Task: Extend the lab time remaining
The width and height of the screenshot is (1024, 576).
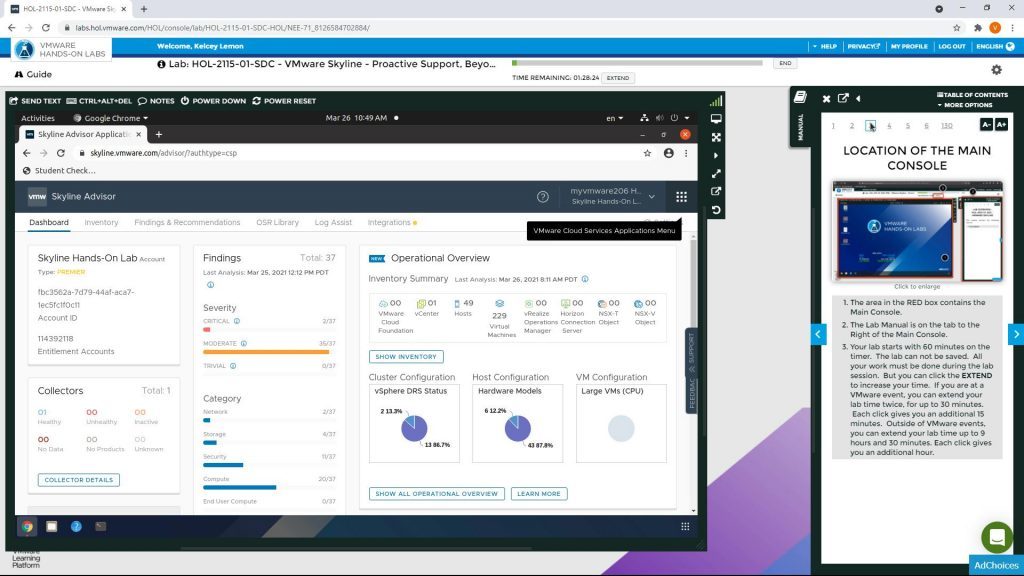Action: (x=618, y=78)
